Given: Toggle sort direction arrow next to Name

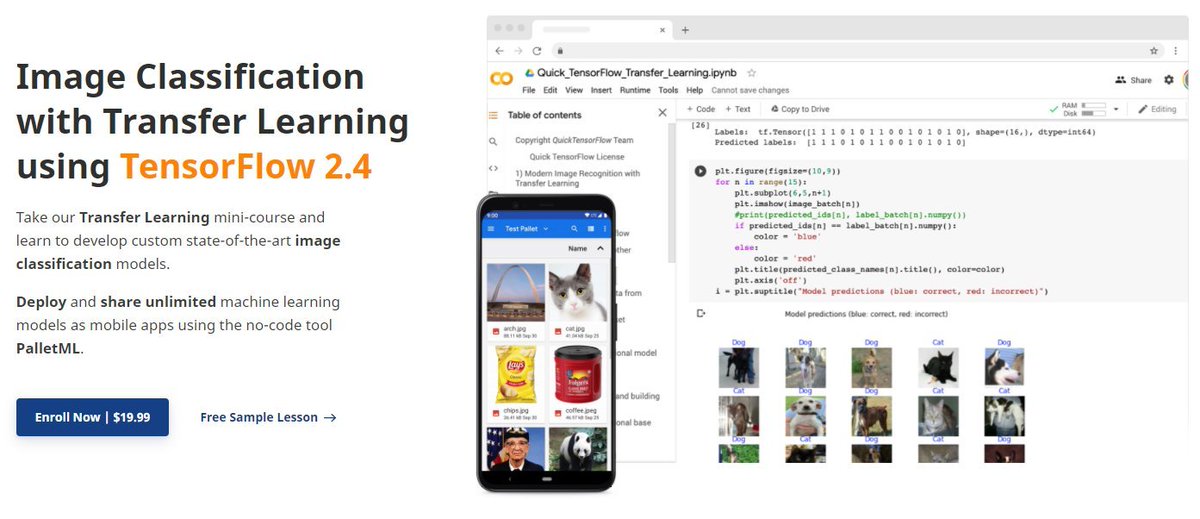Looking at the screenshot, I should (x=600, y=248).
